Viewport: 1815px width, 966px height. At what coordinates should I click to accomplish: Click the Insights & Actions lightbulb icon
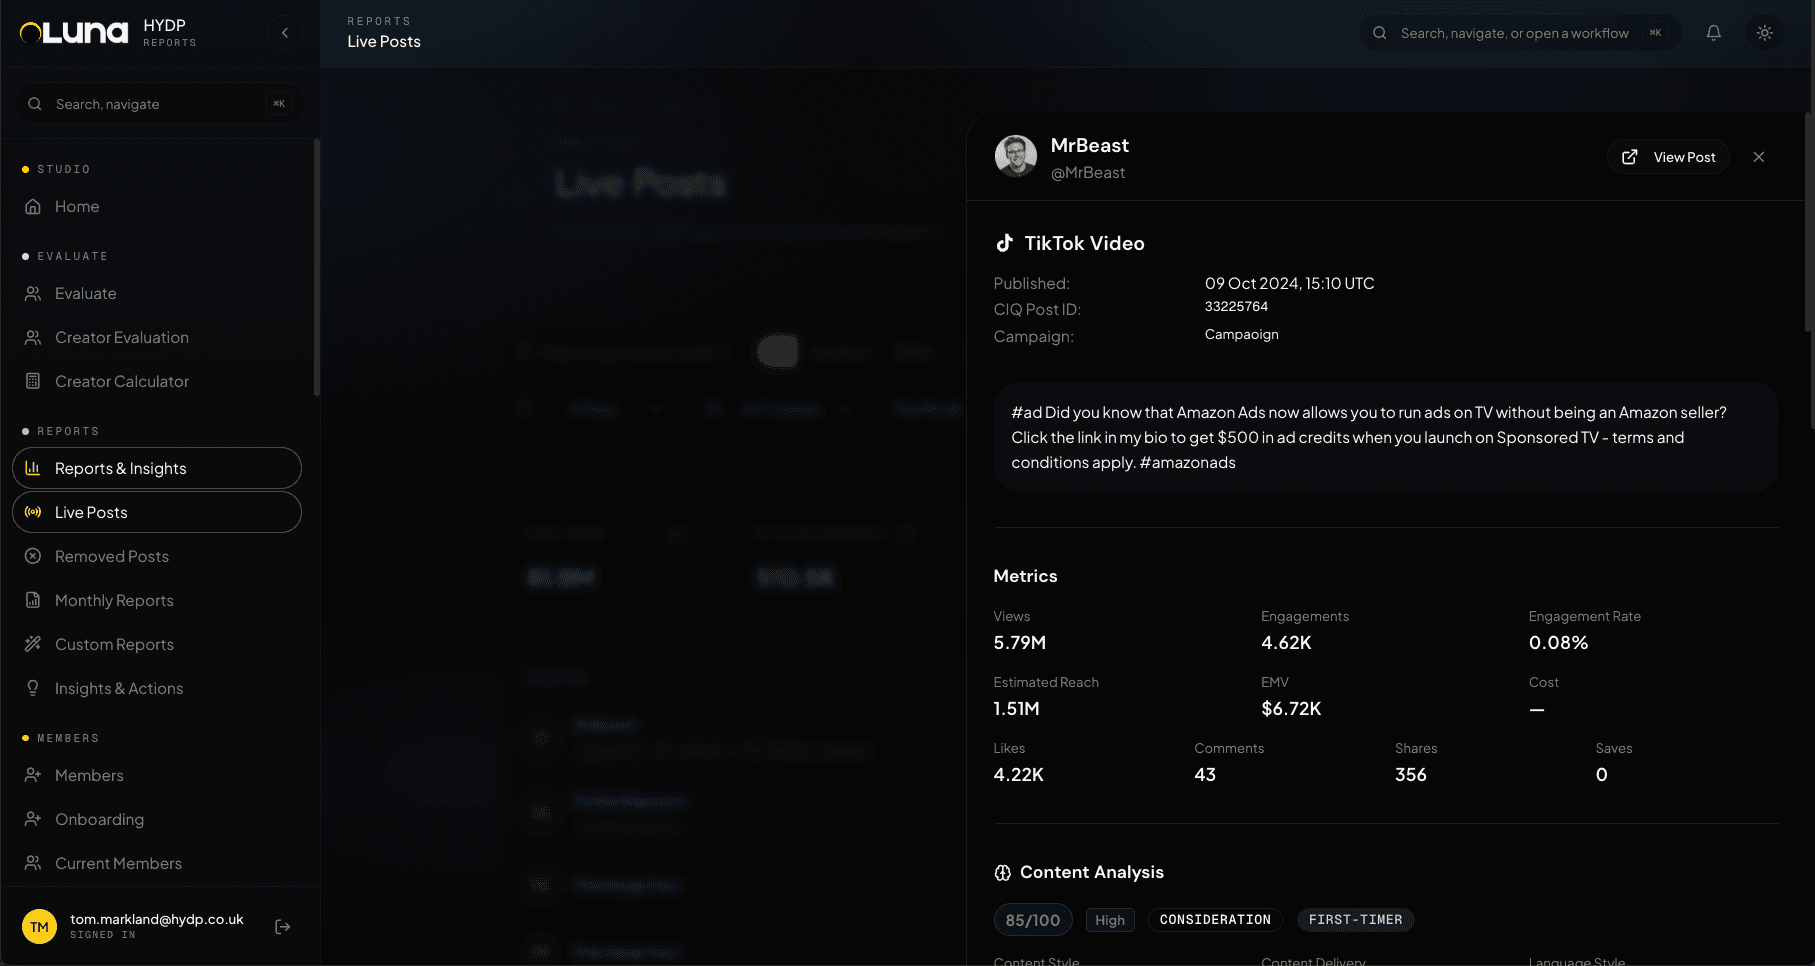tap(33, 688)
